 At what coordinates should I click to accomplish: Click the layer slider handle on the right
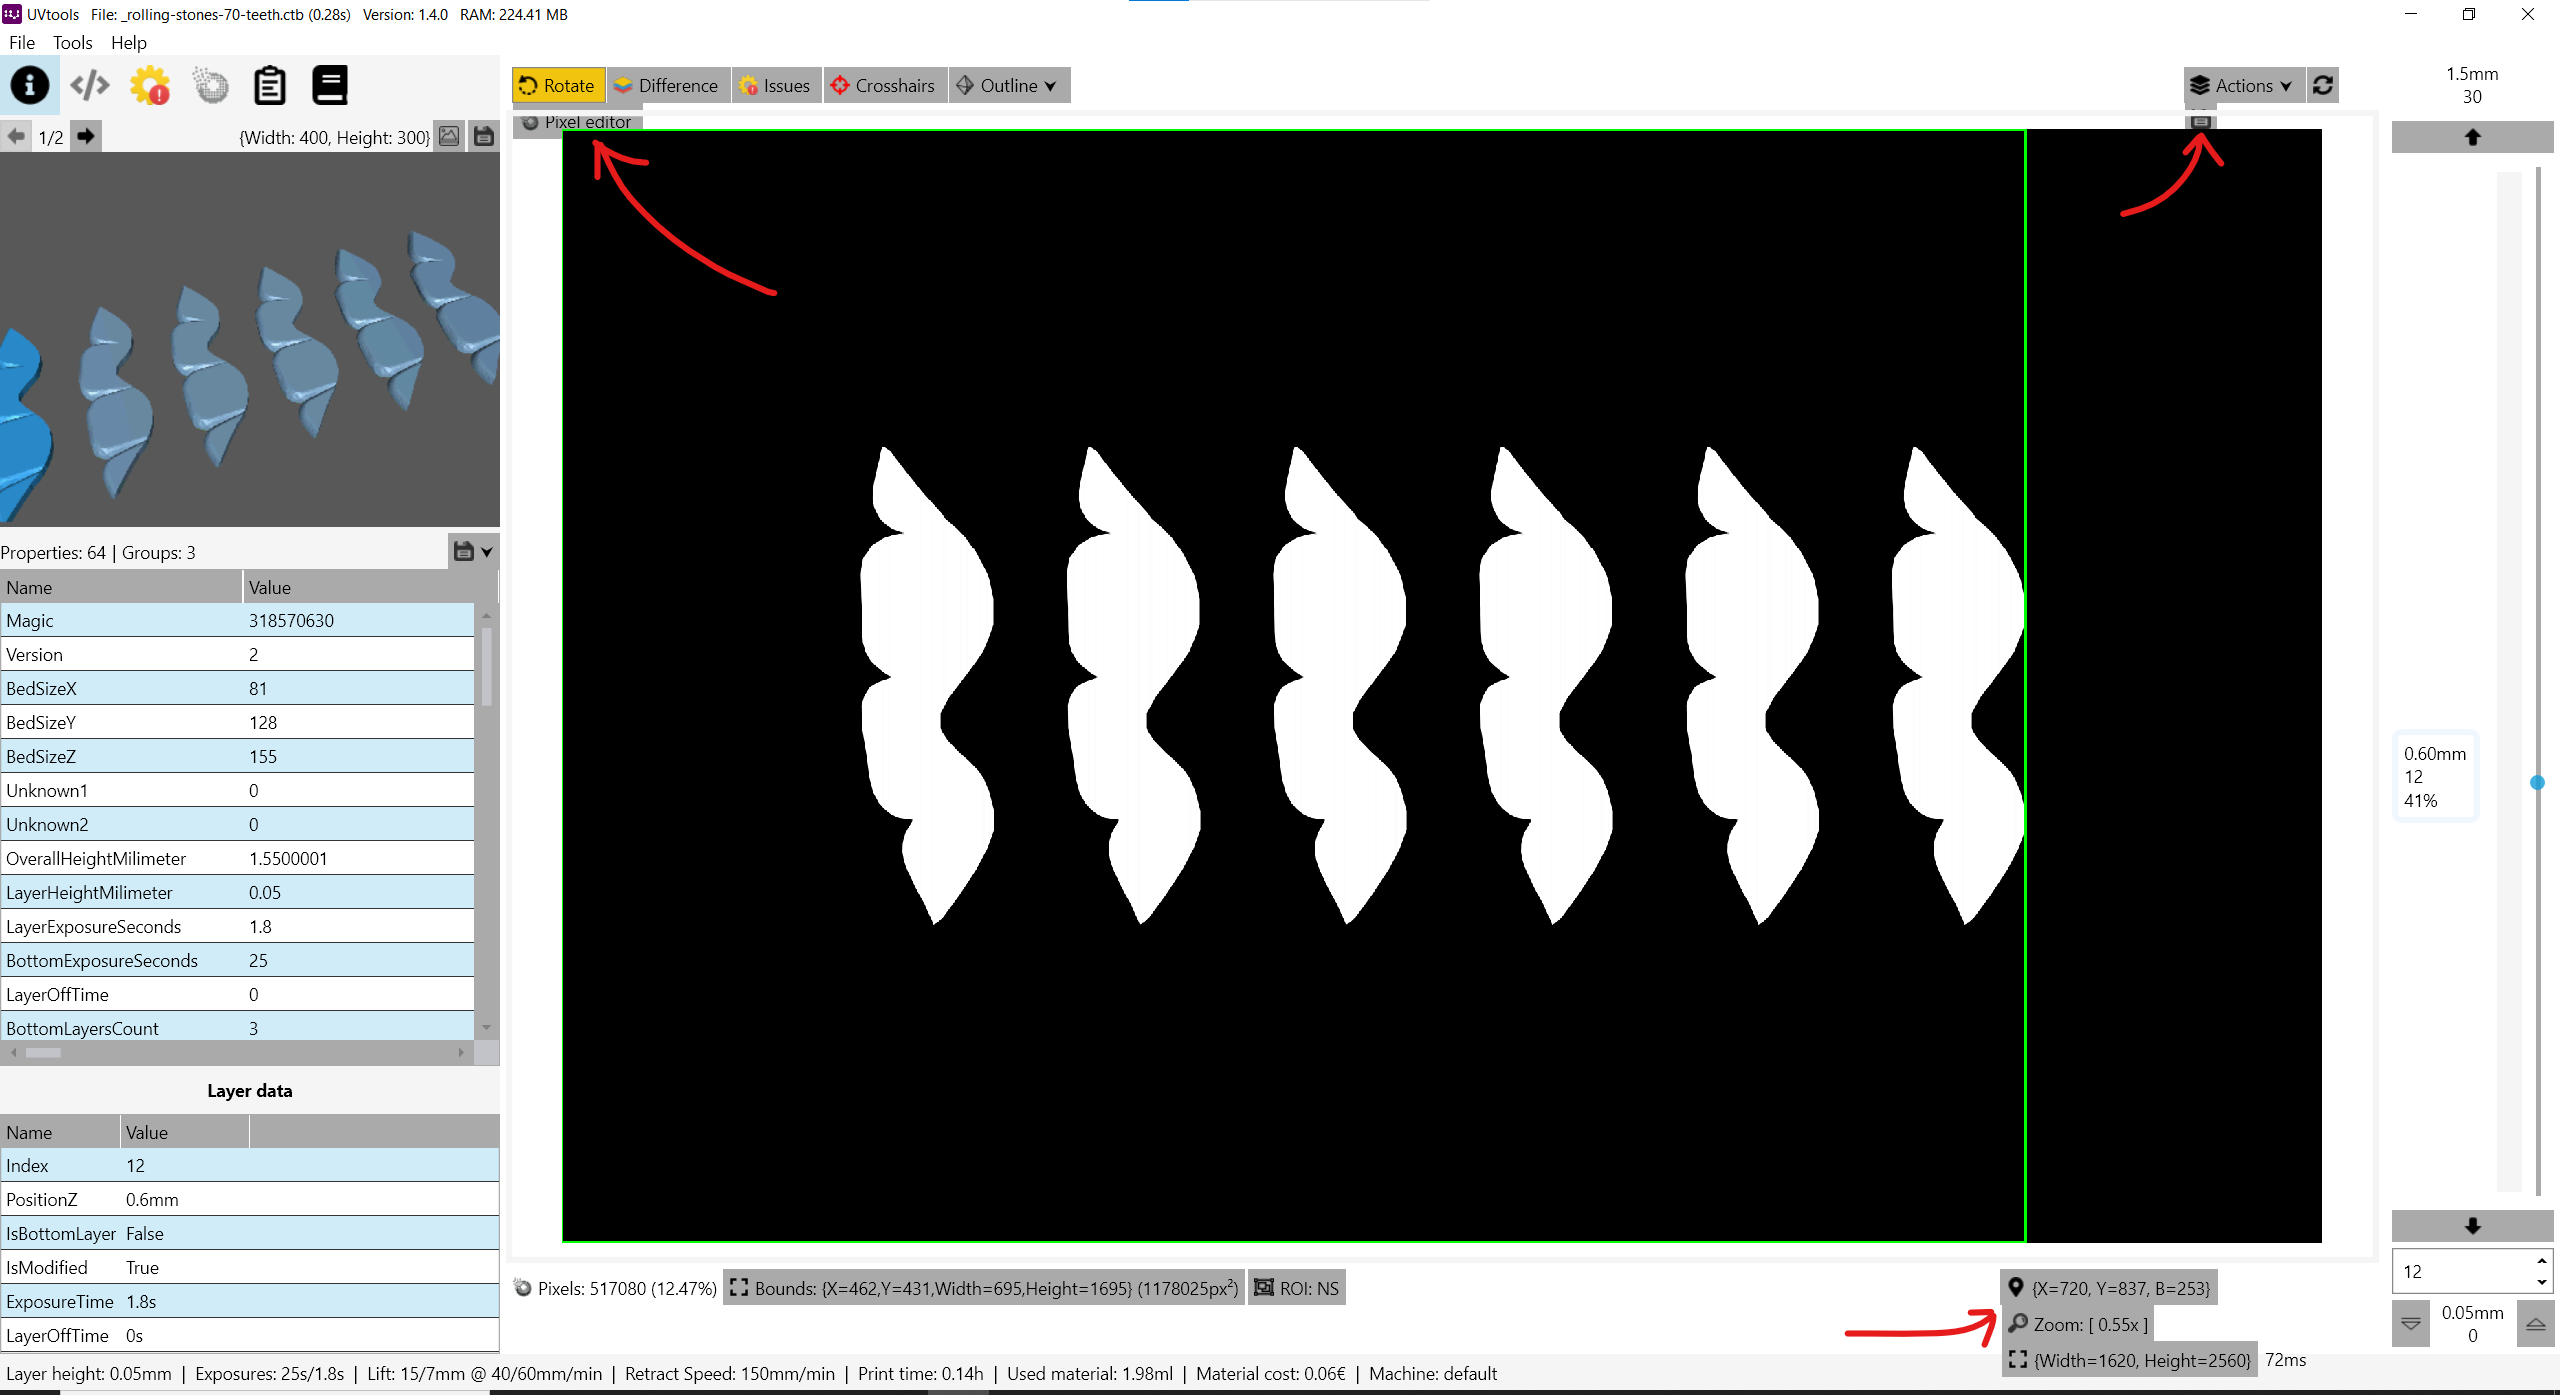pyautogui.click(x=2538, y=783)
